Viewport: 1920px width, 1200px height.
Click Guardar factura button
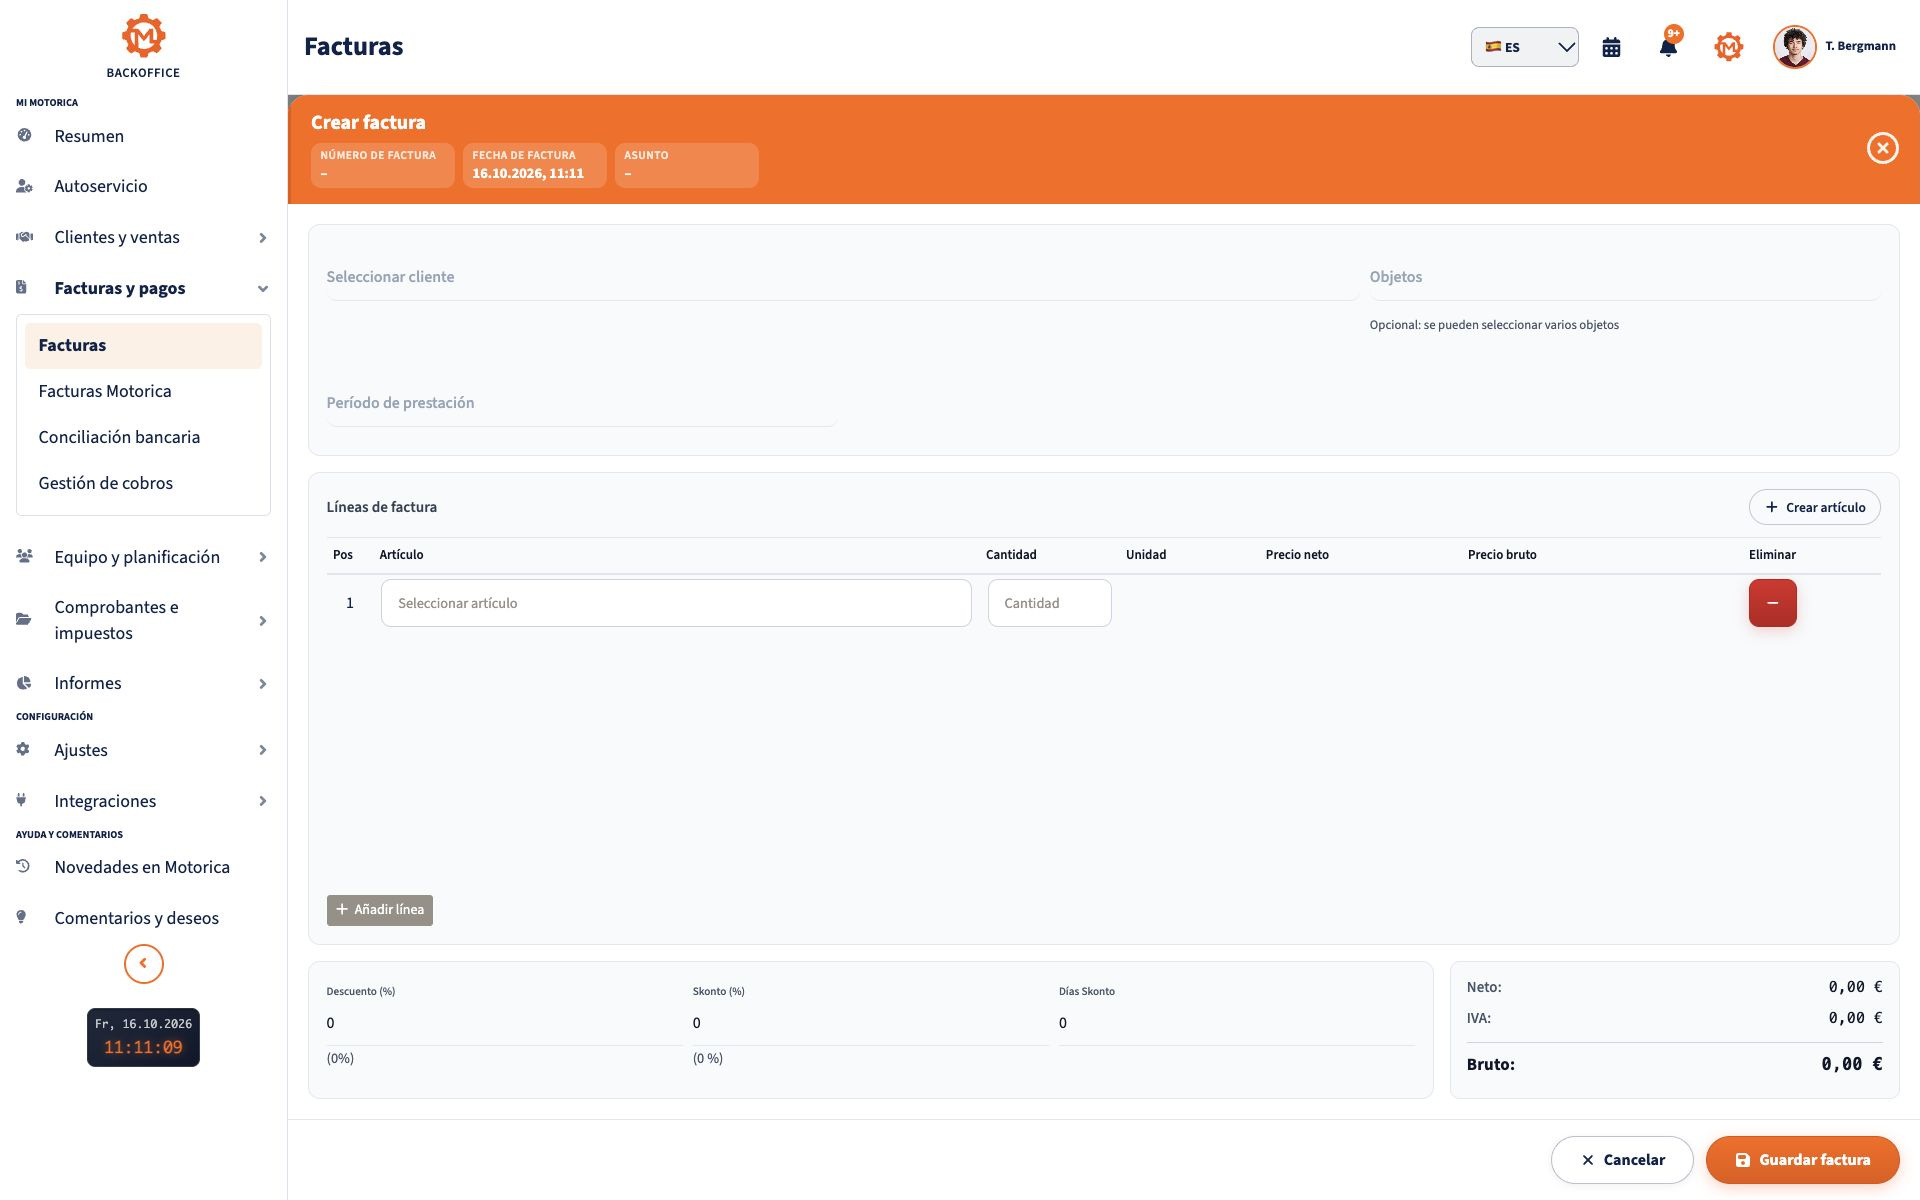[x=1802, y=1160]
